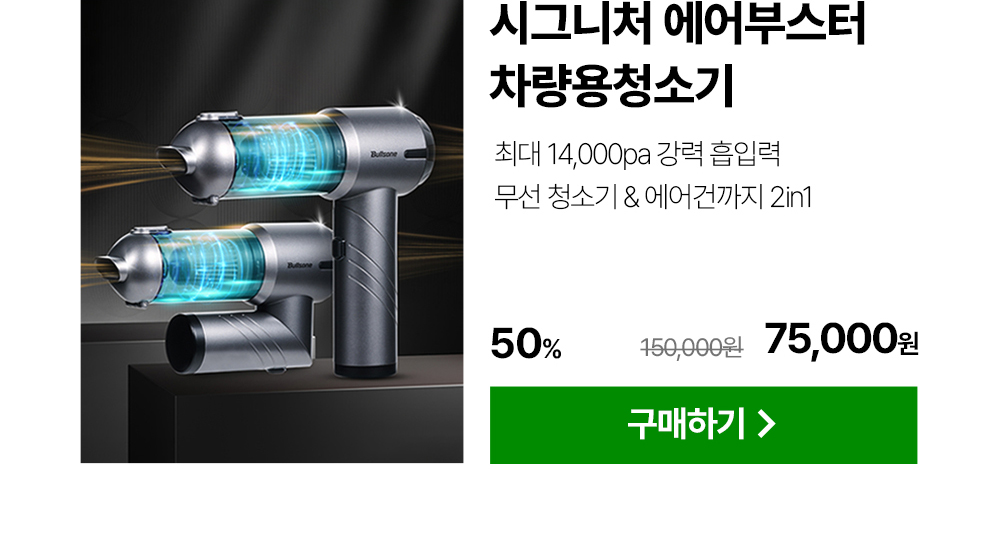Click the chevron arrow beside 구매하기

[767, 424]
